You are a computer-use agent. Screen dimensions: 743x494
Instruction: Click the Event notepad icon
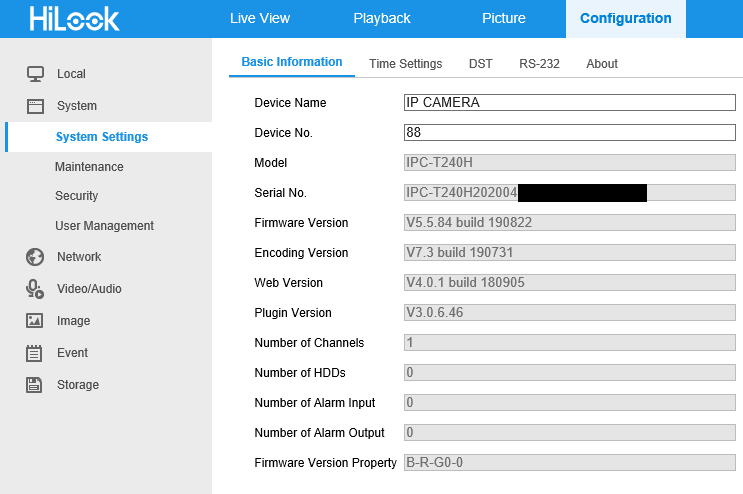pyautogui.click(x=35, y=353)
